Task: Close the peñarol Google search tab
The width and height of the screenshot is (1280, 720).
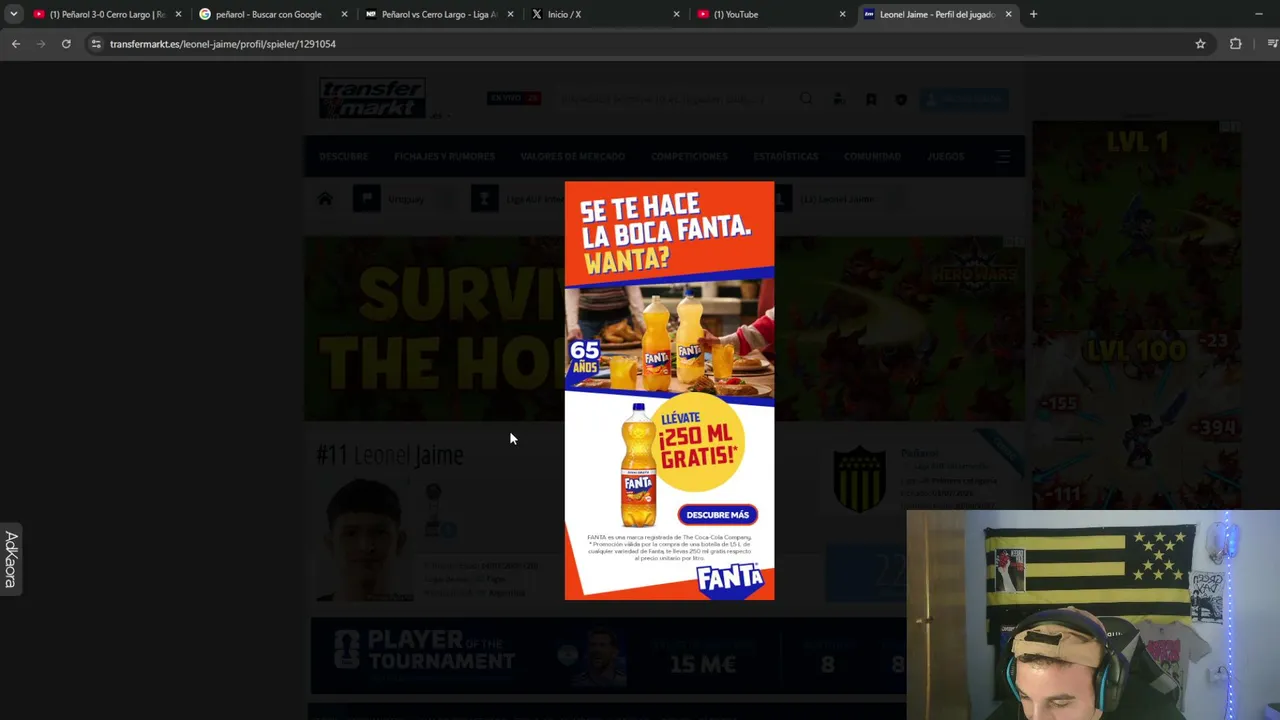Action: point(344,14)
